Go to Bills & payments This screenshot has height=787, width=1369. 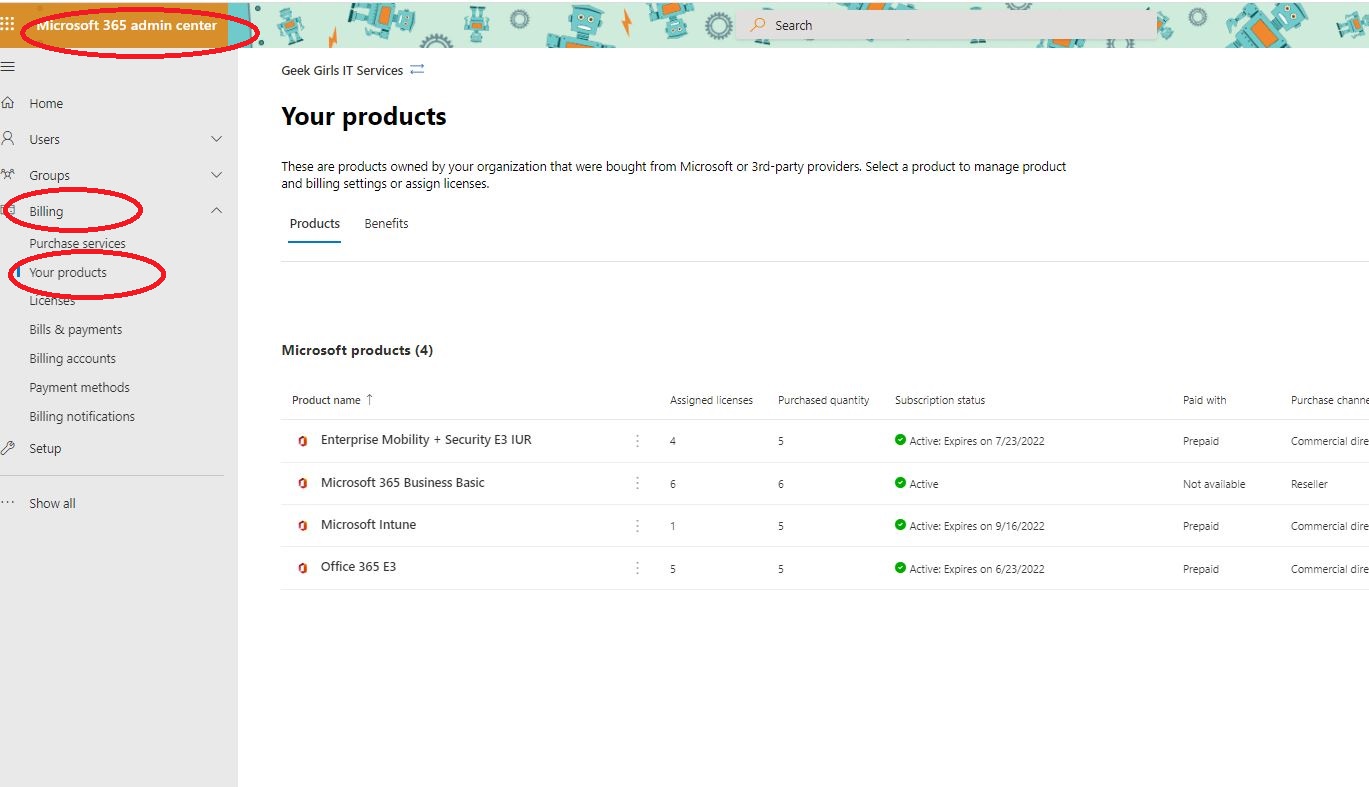pos(75,329)
